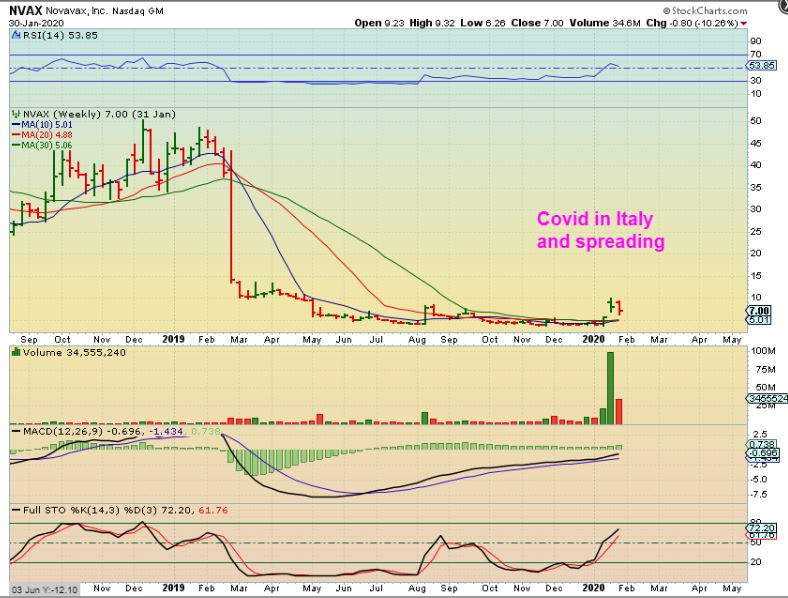Click the 50 level on price axis
Image resolution: width=788 pixels, height=598 pixels.
coord(755,121)
